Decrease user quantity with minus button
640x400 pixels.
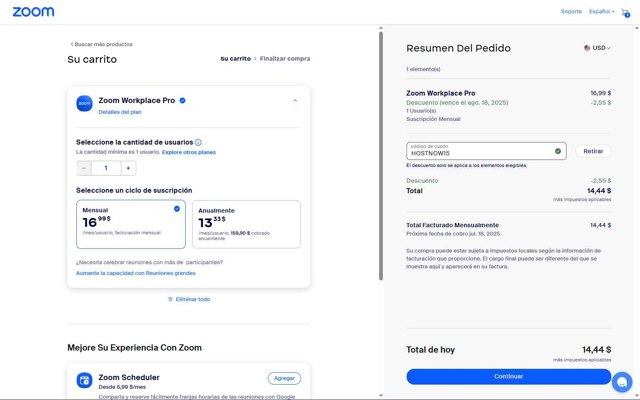[x=84, y=168]
